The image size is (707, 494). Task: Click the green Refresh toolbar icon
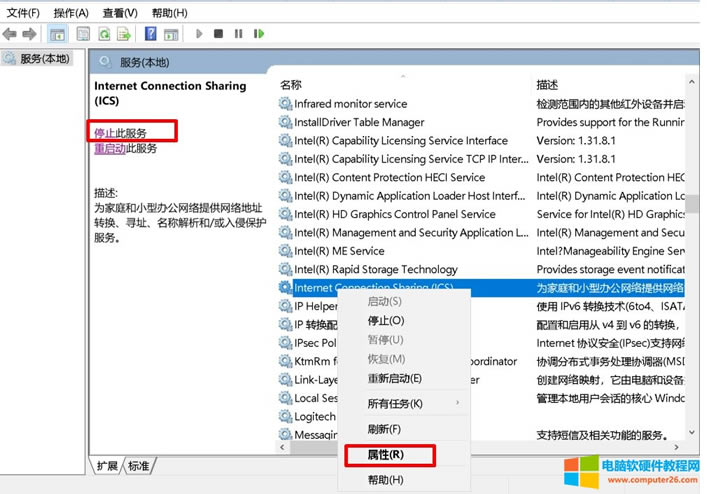pyautogui.click(x=104, y=34)
